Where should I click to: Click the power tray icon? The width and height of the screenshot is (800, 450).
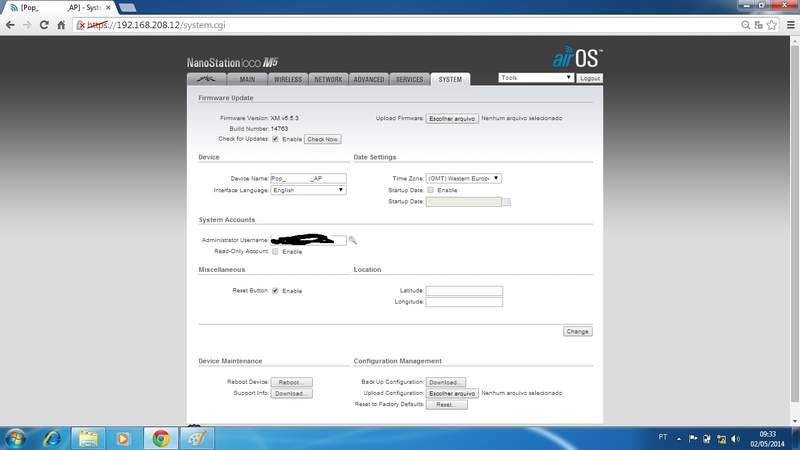tap(707, 439)
